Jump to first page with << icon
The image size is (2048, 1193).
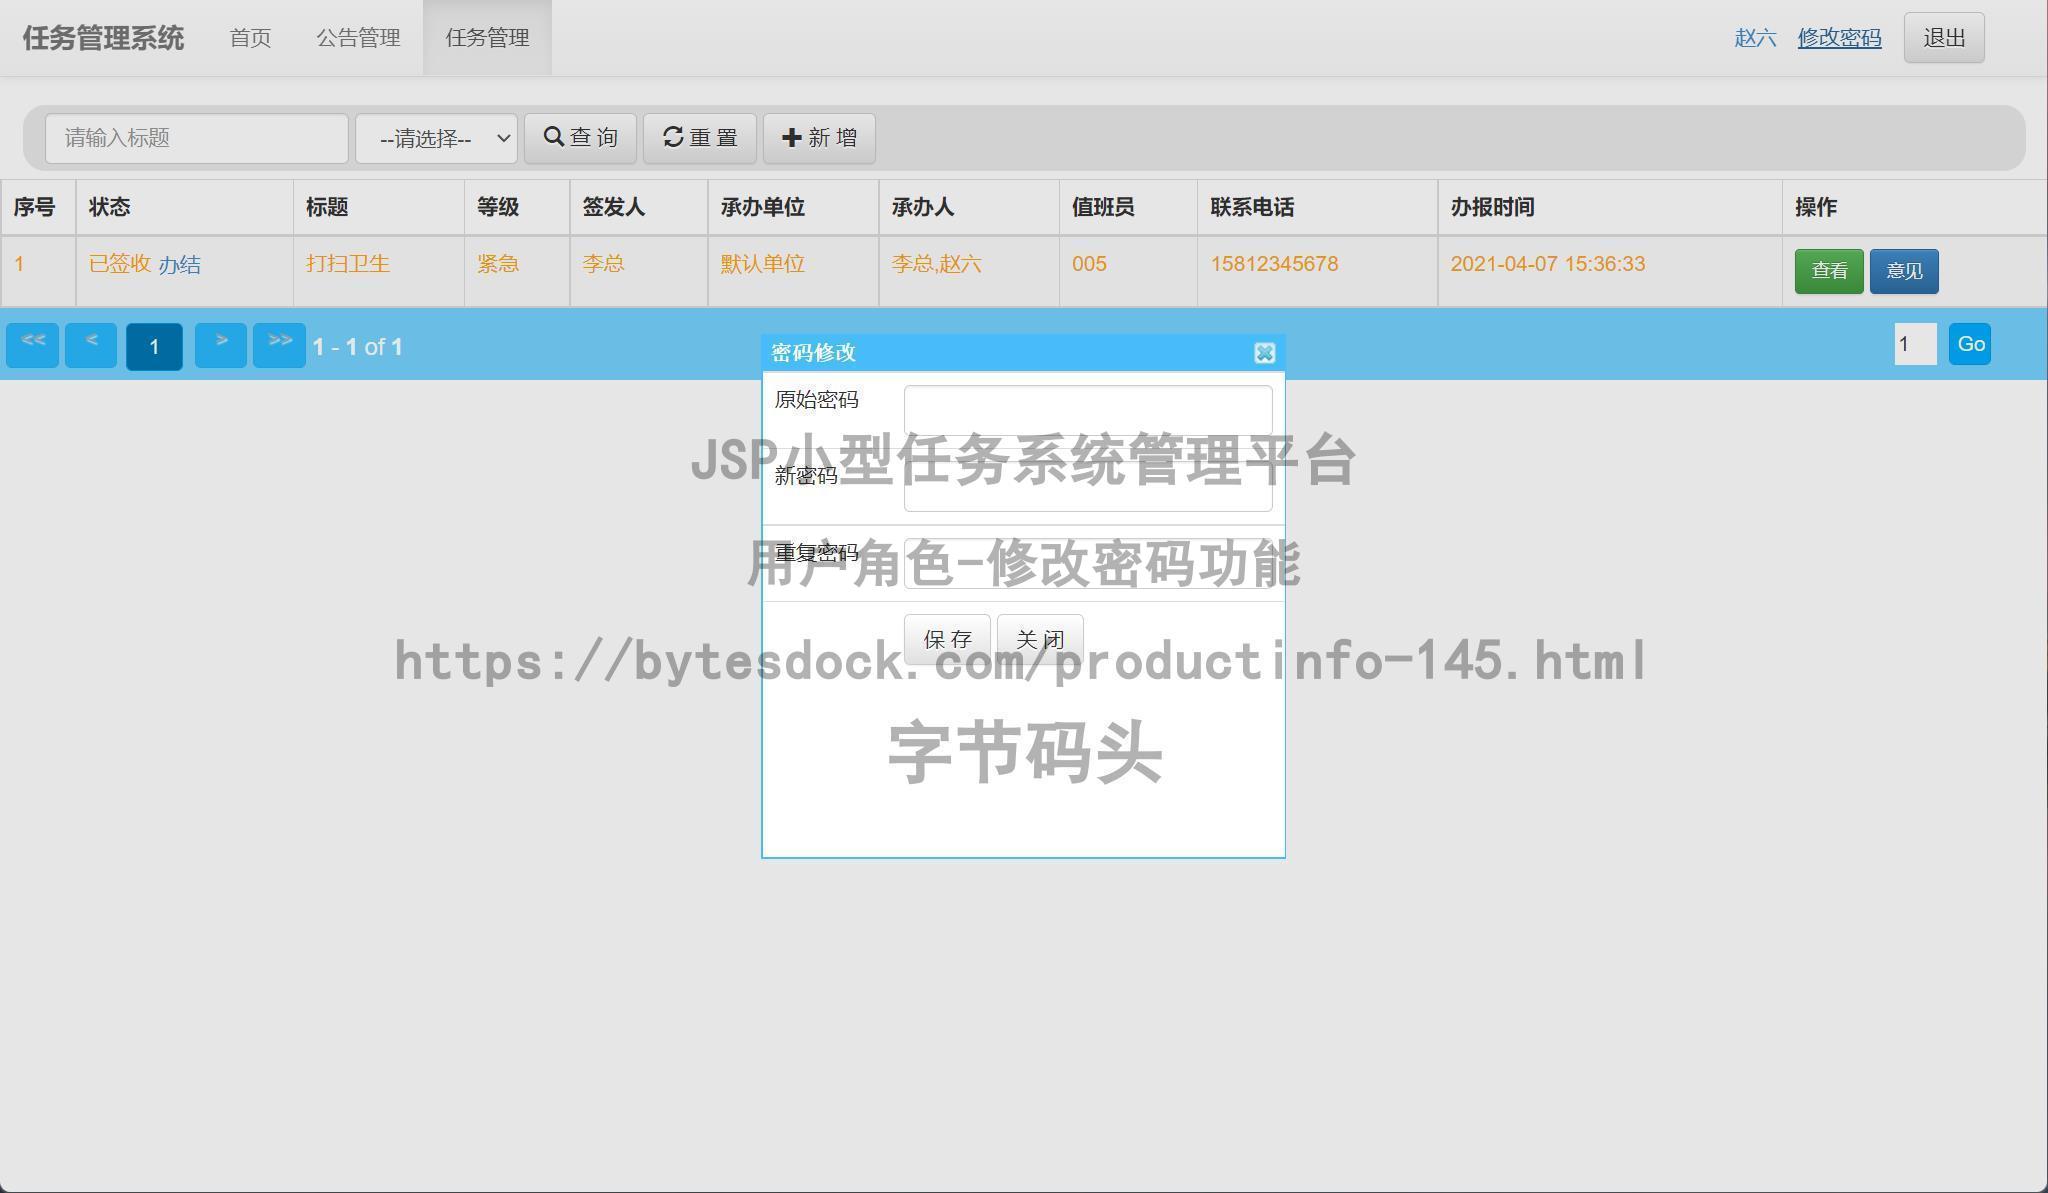tap(32, 343)
